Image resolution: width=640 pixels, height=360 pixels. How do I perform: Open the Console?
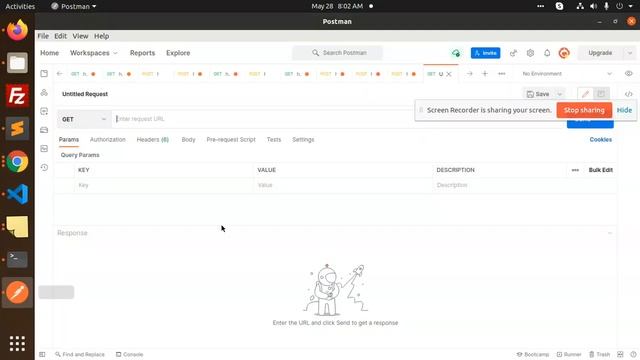coord(129,354)
